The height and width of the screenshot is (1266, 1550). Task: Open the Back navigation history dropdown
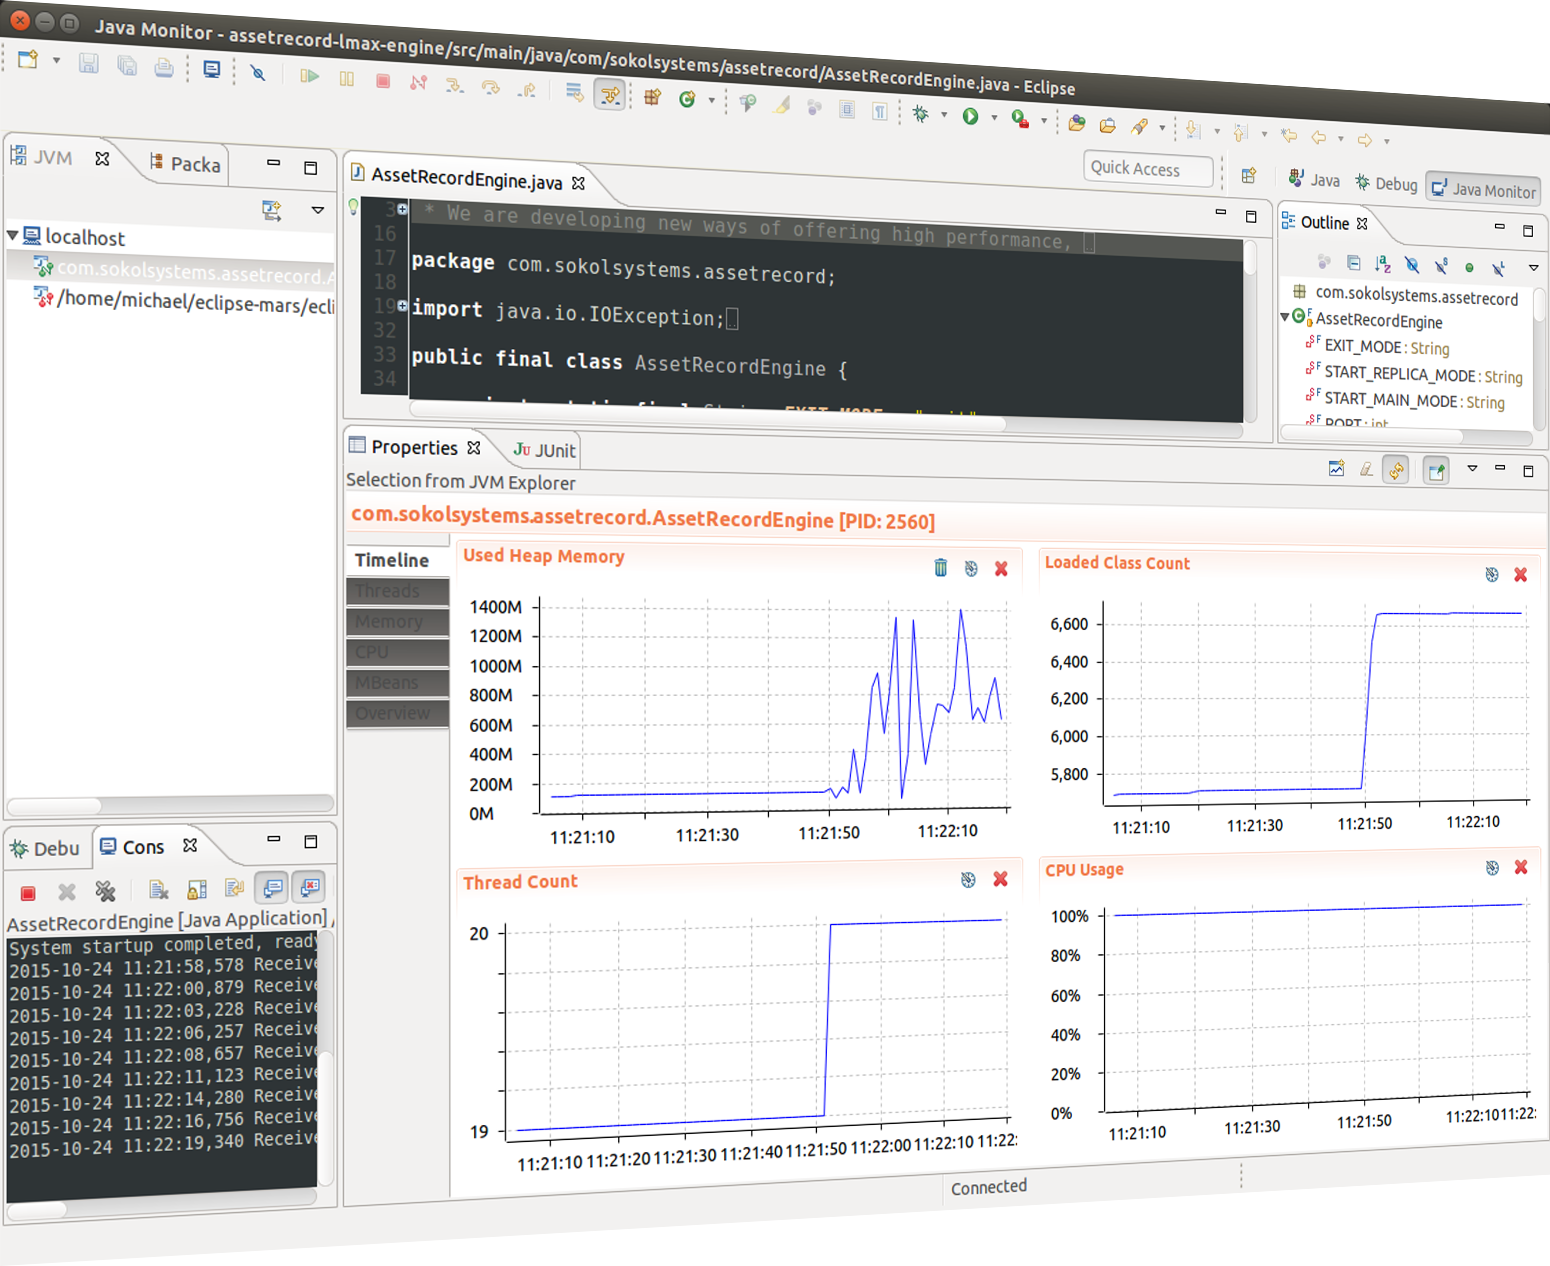coord(1341,138)
